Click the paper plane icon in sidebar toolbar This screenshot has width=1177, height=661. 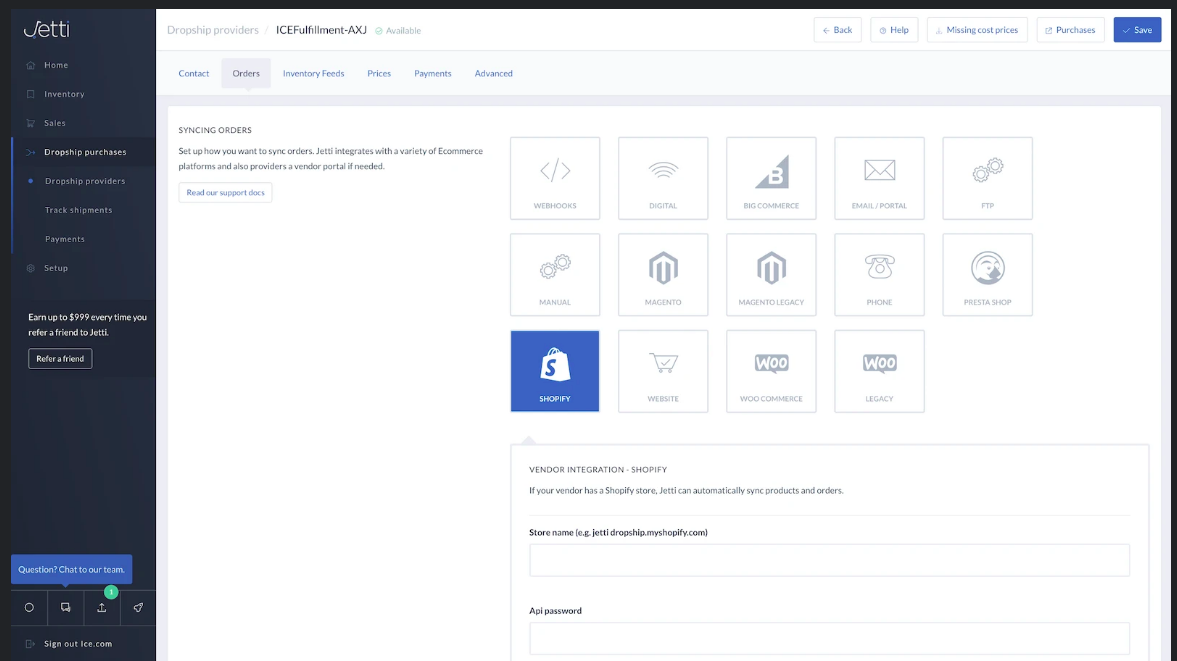click(138, 608)
